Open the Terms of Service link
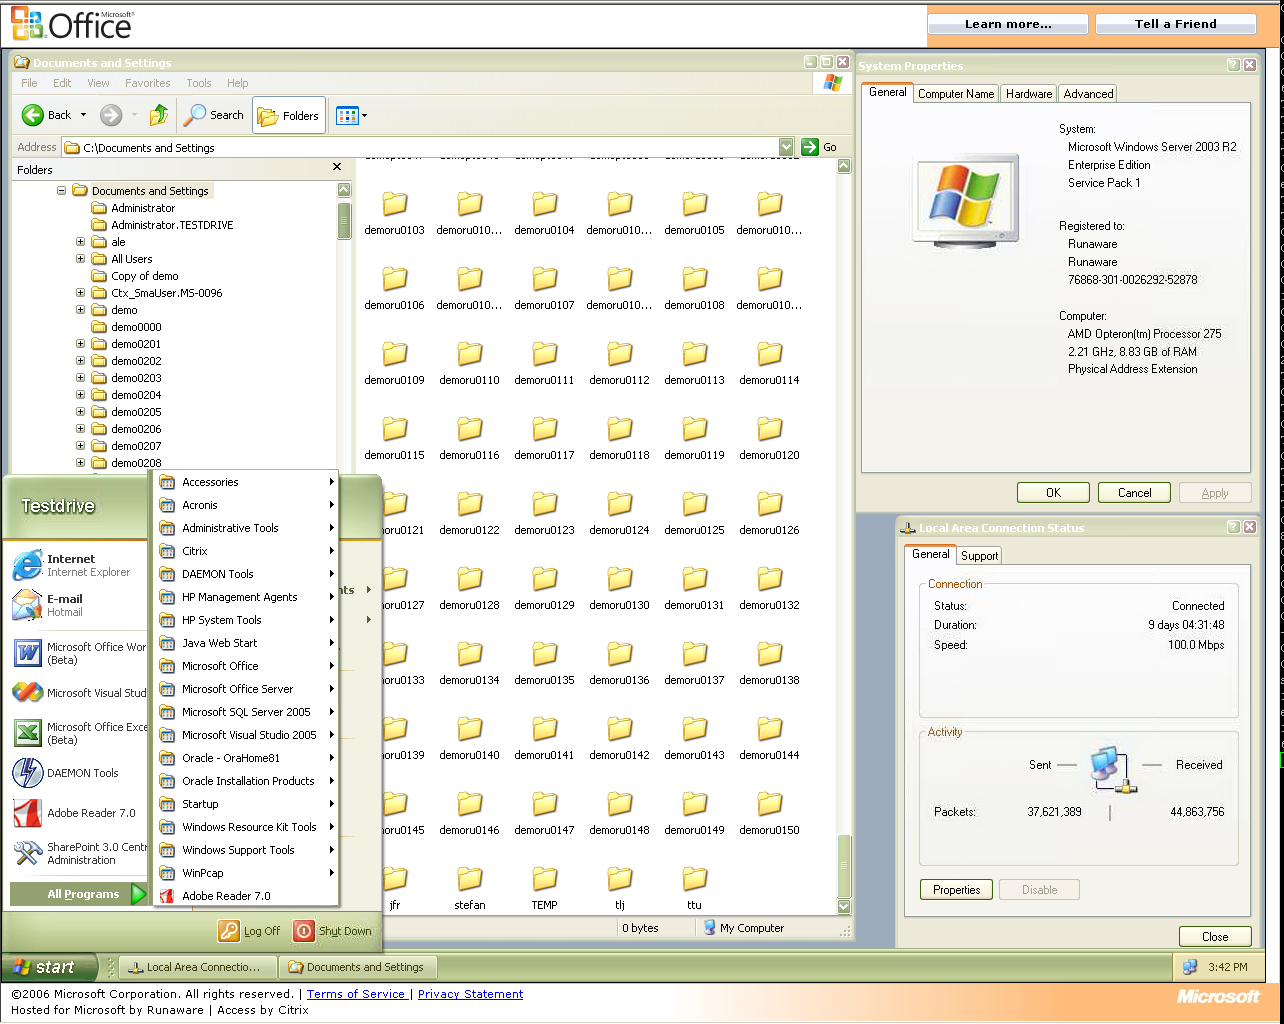The height and width of the screenshot is (1024, 1284). click(356, 994)
